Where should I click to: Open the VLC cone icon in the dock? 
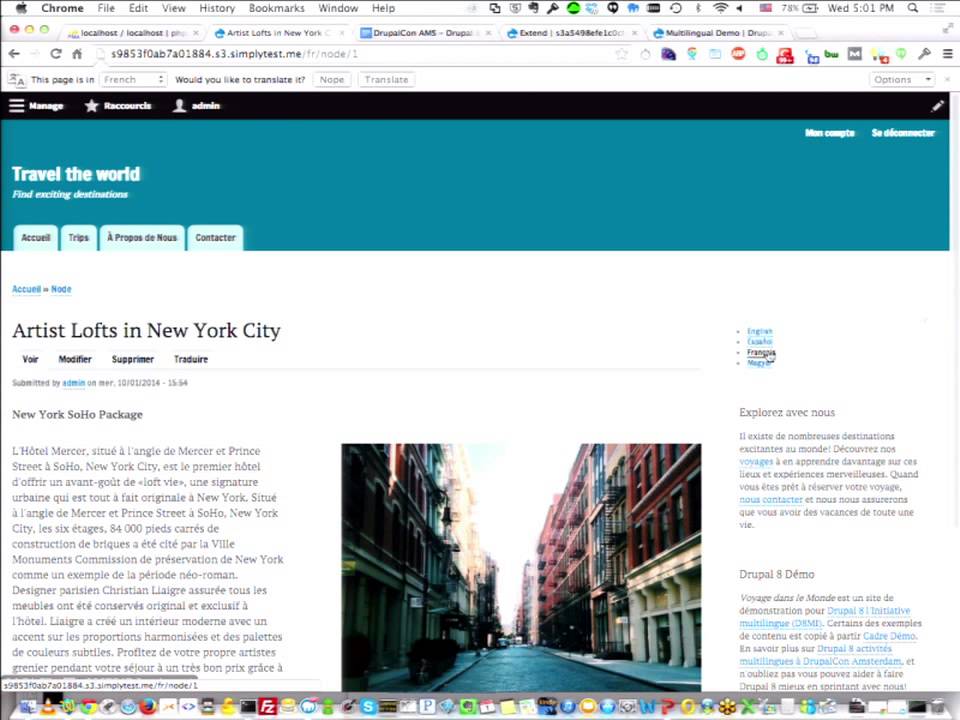(48, 707)
